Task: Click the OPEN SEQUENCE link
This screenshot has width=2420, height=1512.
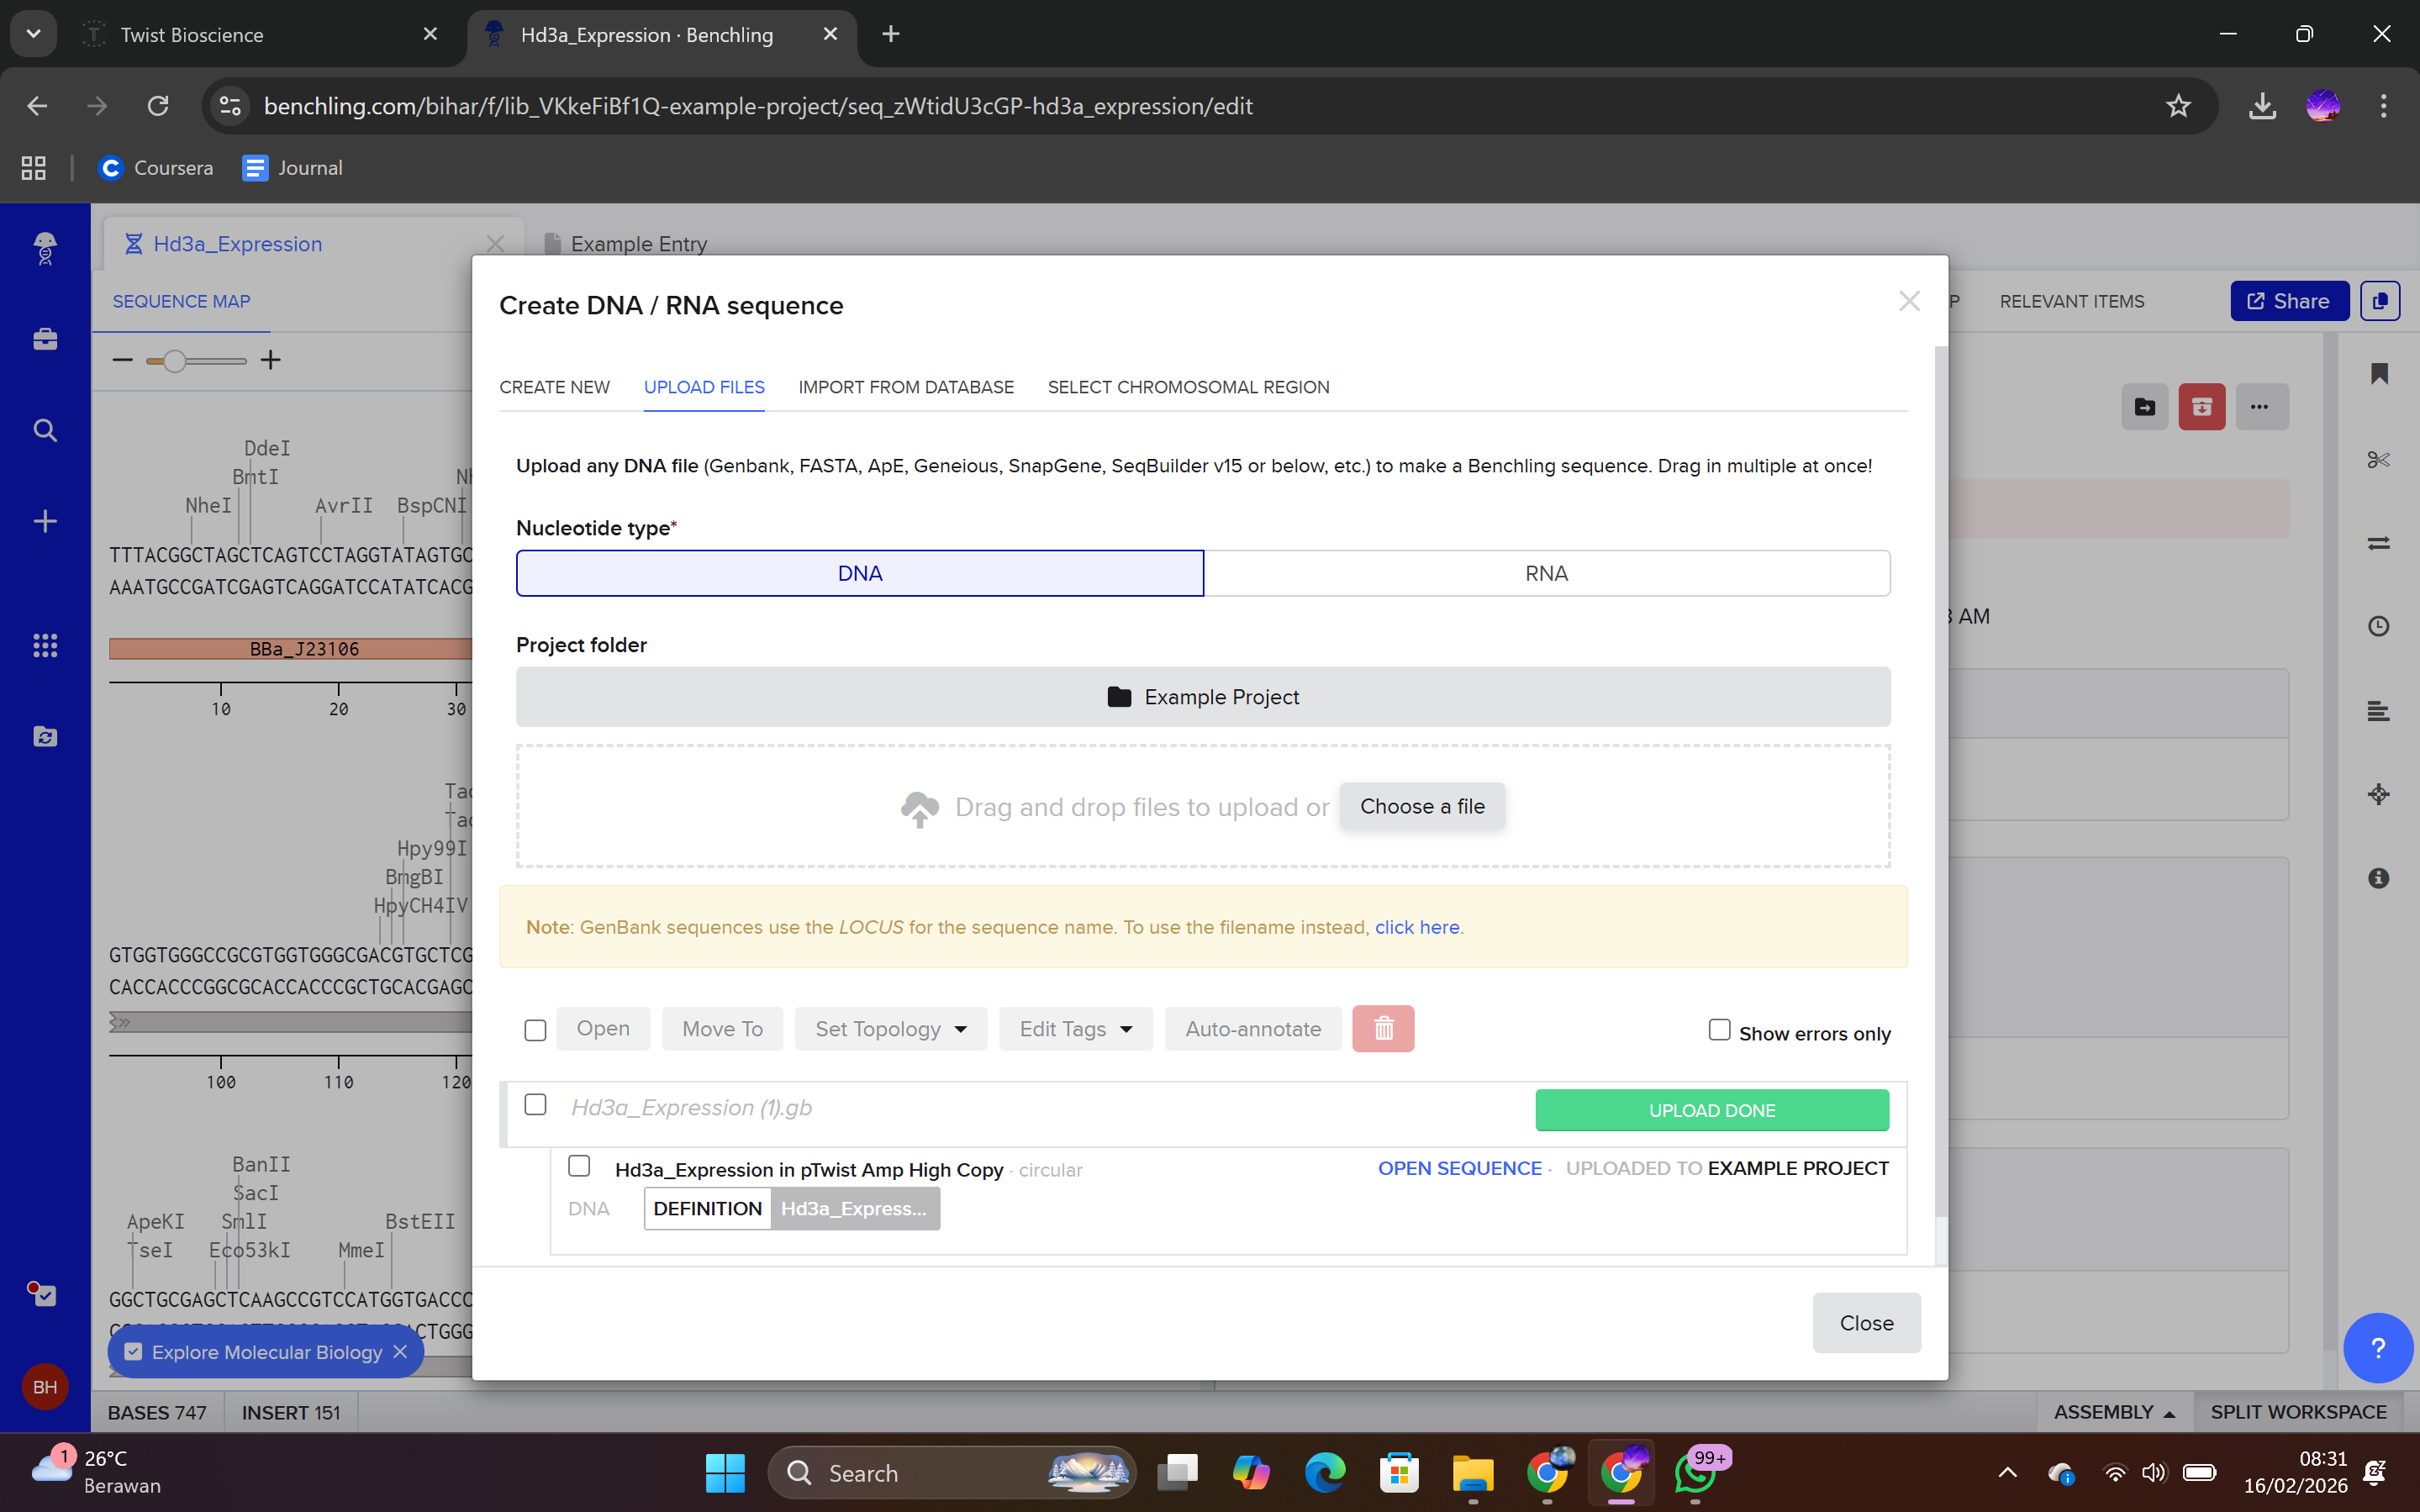Action: 1459,1168
